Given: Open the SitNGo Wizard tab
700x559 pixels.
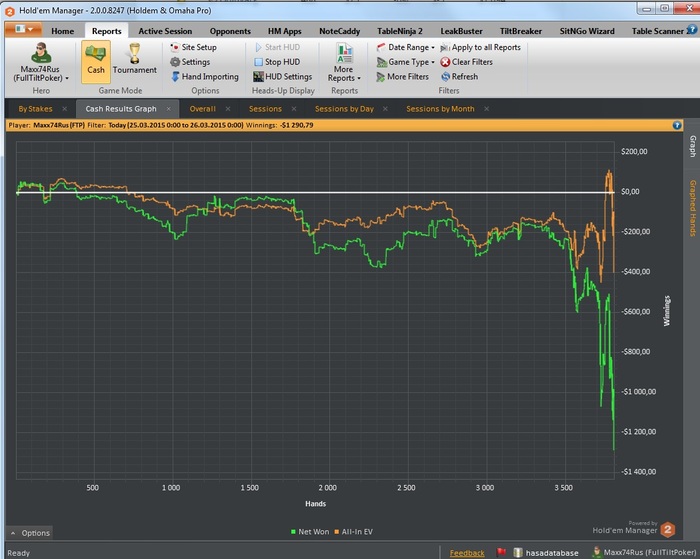Looking at the screenshot, I should [587, 31].
